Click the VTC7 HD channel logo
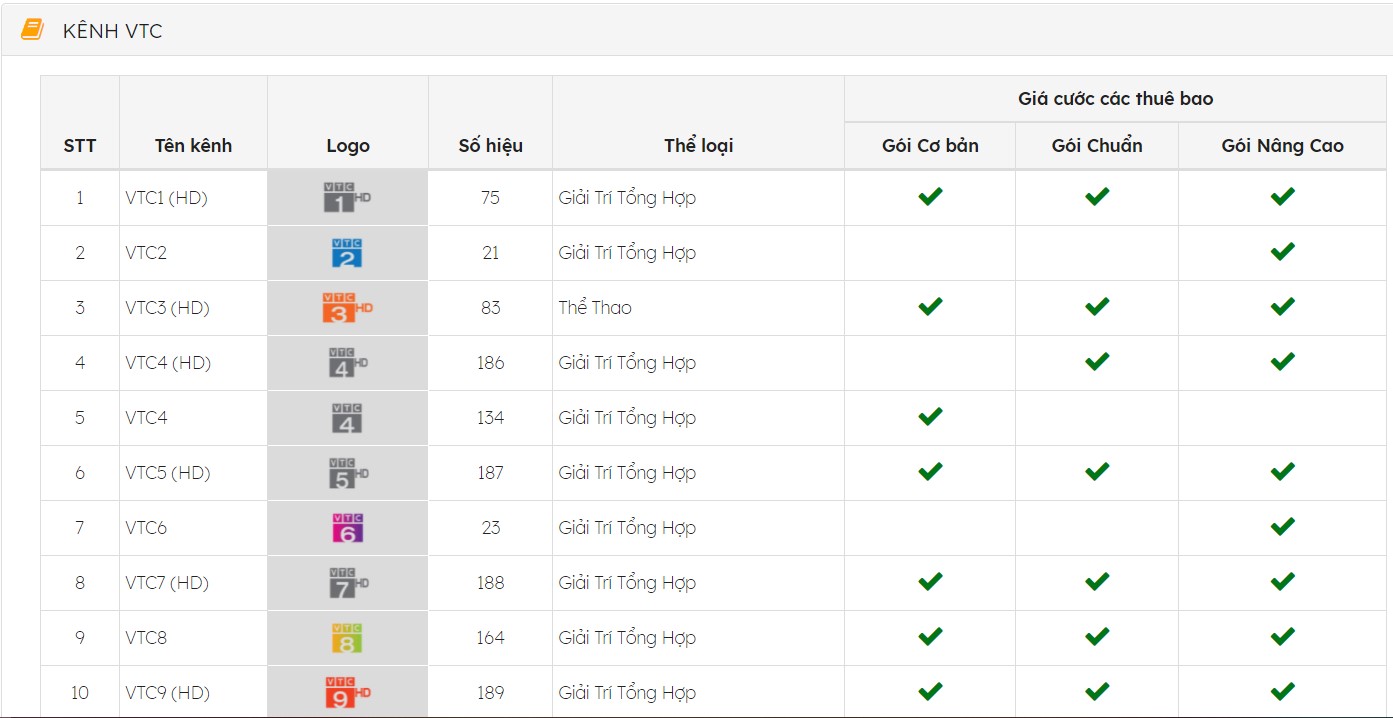The width and height of the screenshot is (1393, 718). point(348,583)
